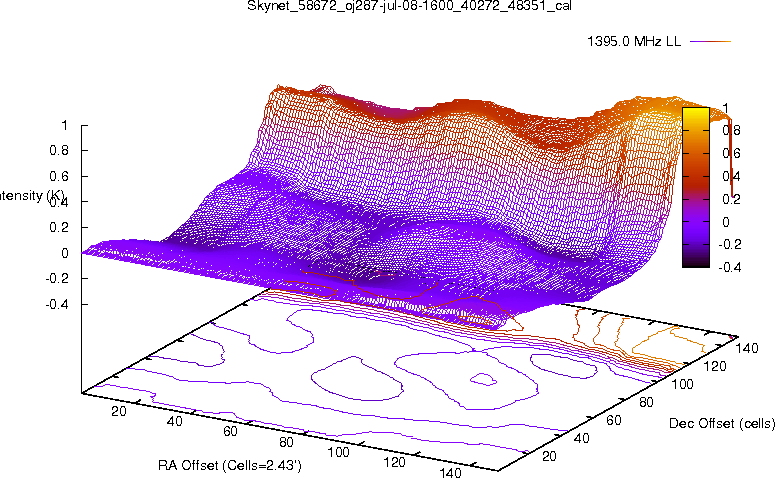Click the Intensity (K) axis label
Screen dimensions: 775x478
click(x=31, y=196)
